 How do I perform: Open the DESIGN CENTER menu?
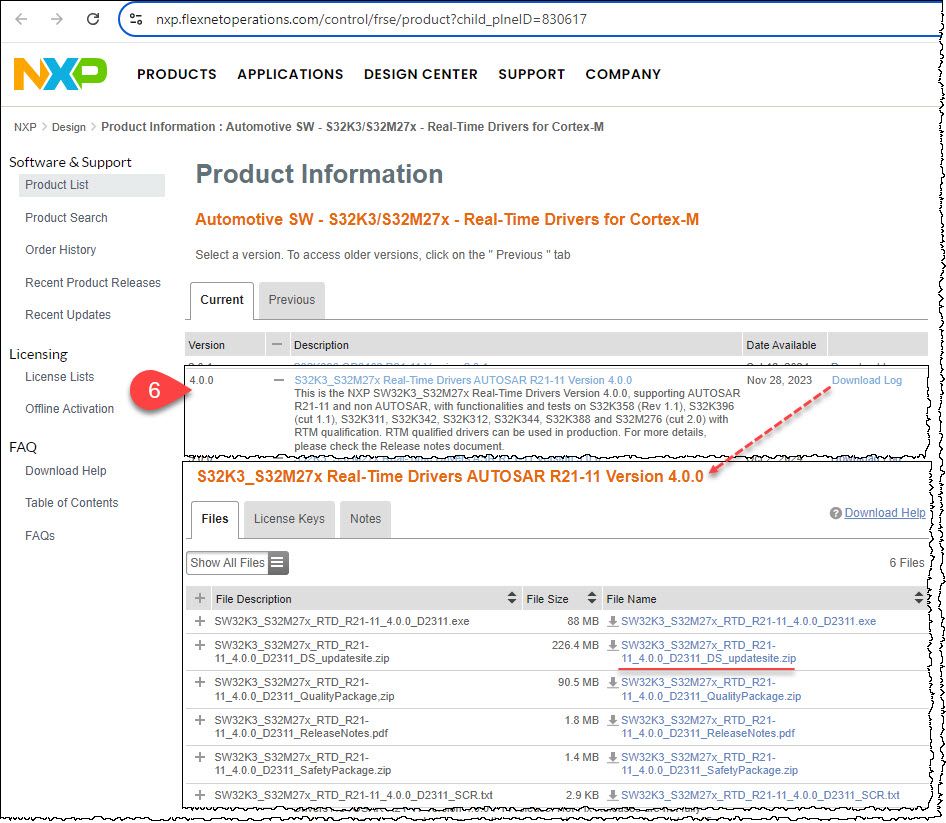421,74
